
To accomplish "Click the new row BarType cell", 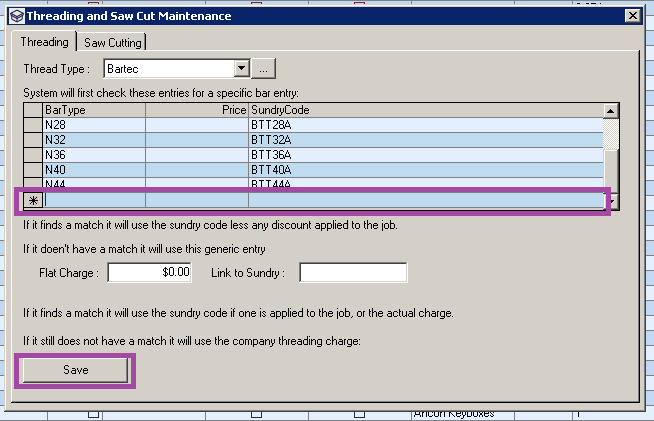I will 94,201.
